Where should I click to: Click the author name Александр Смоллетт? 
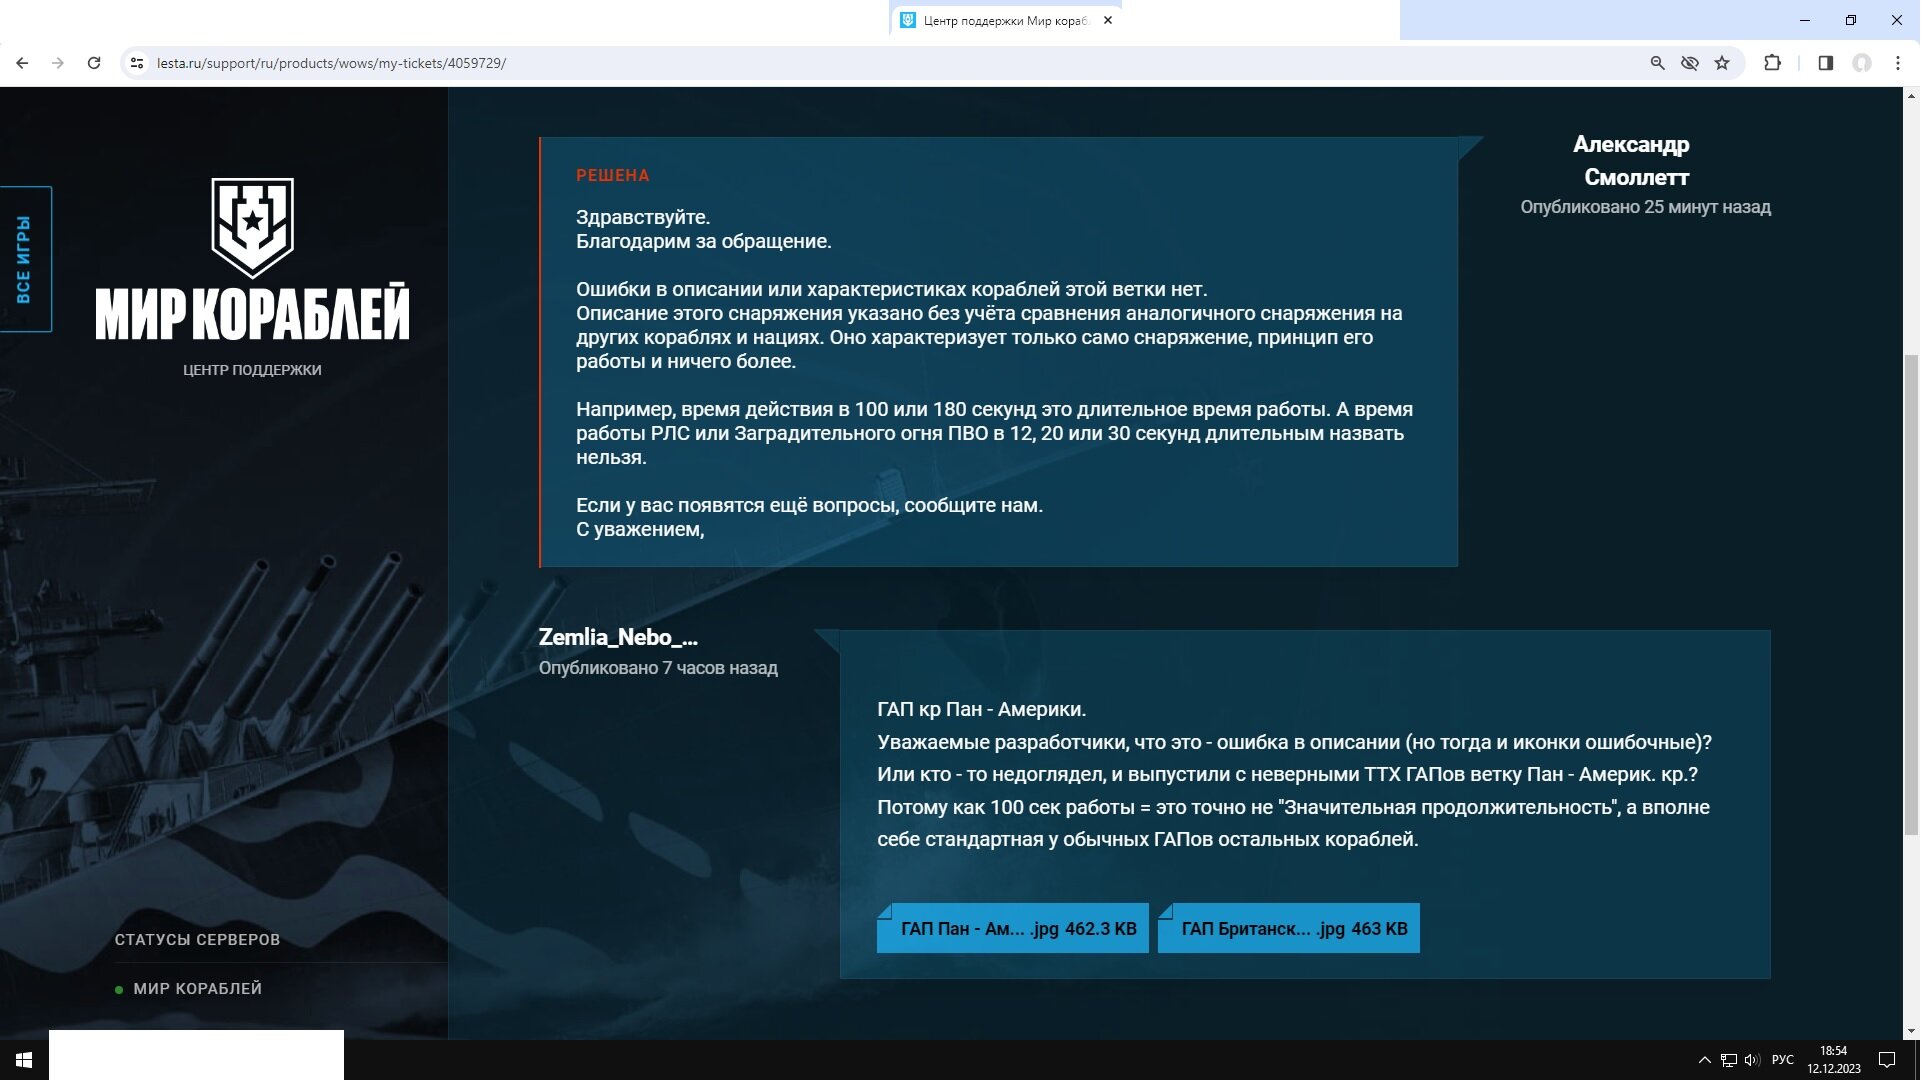point(1634,161)
